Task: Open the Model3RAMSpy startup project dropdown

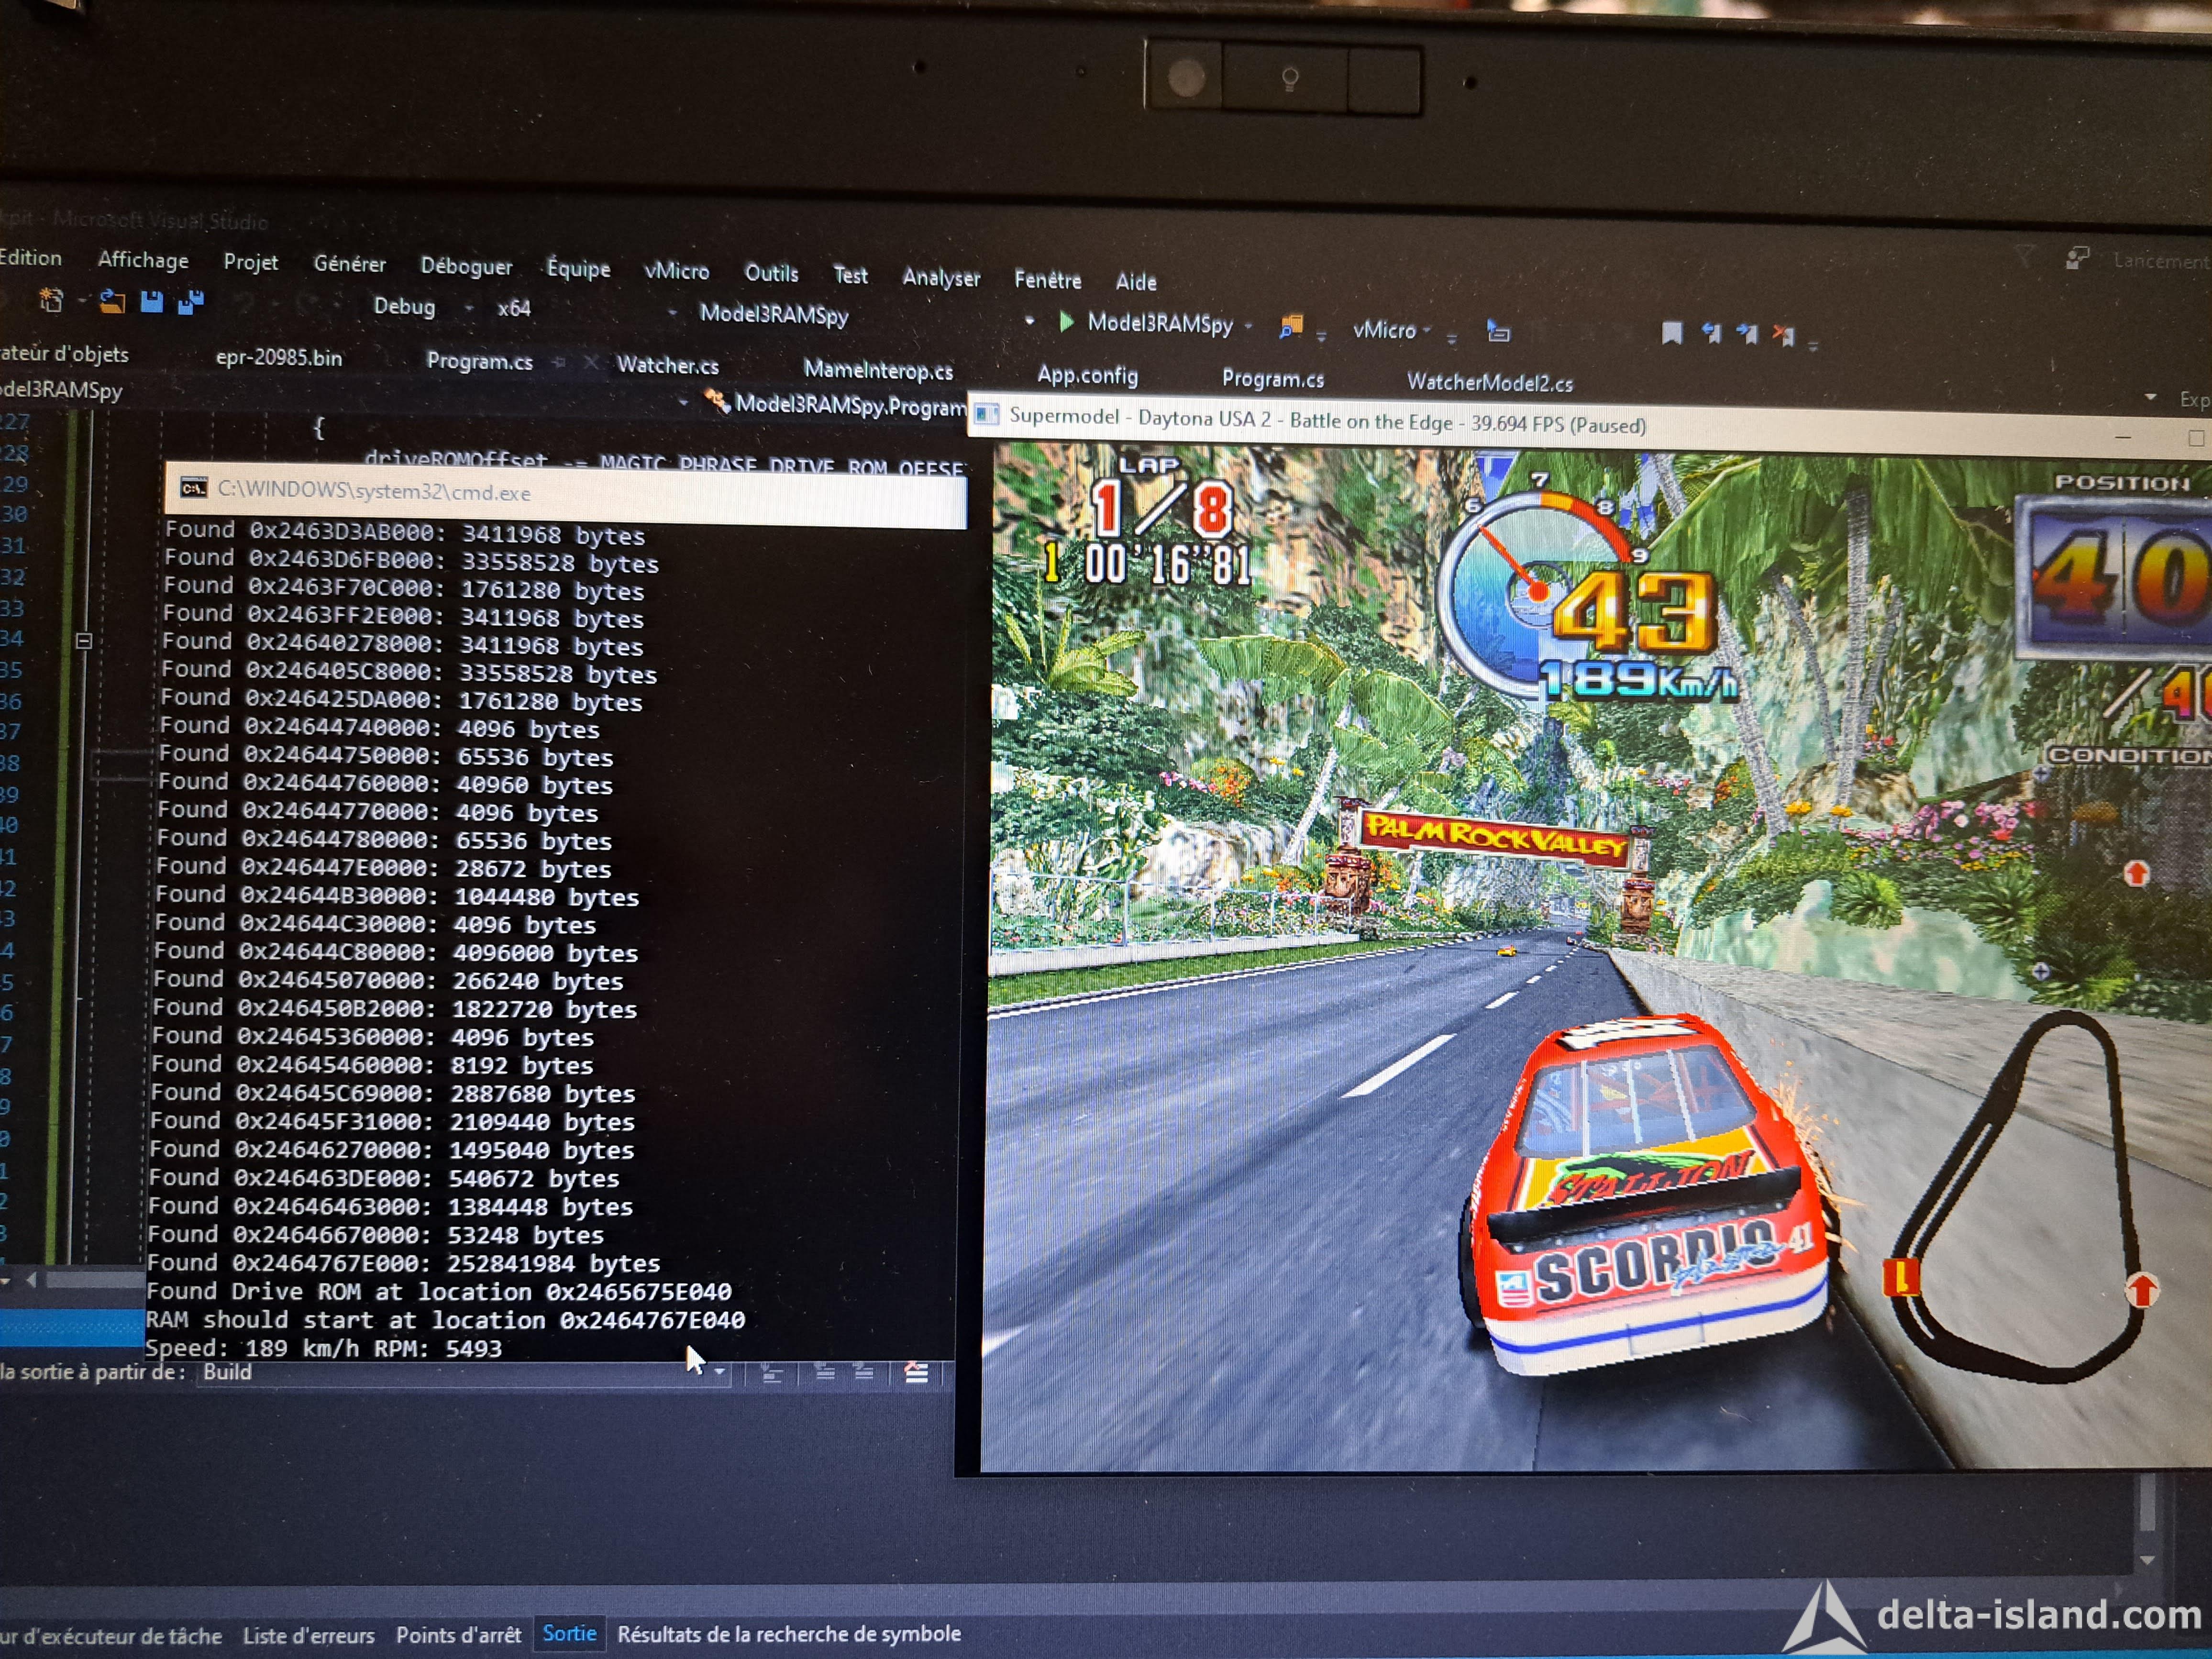Action: click(x=1029, y=321)
